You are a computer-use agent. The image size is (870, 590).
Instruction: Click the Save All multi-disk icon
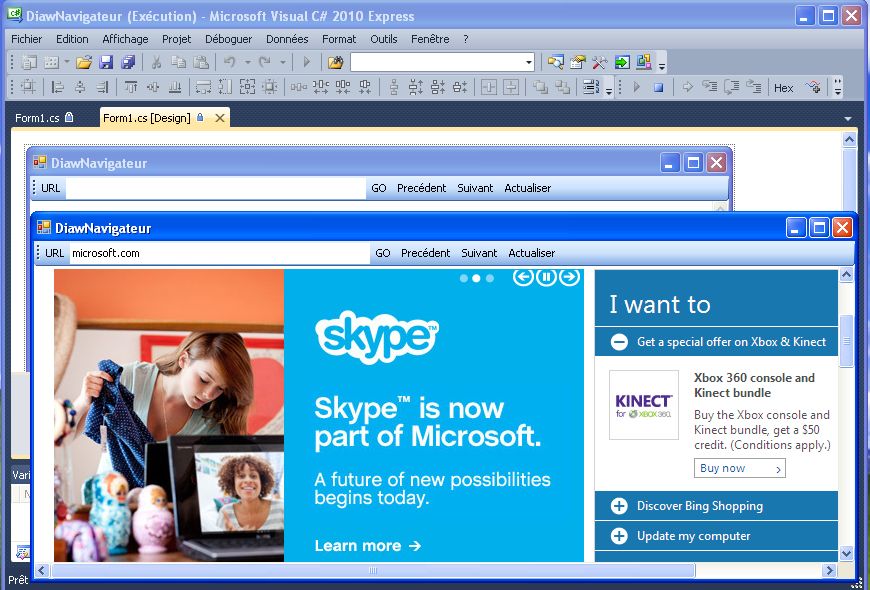pyautogui.click(x=128, y=62)
